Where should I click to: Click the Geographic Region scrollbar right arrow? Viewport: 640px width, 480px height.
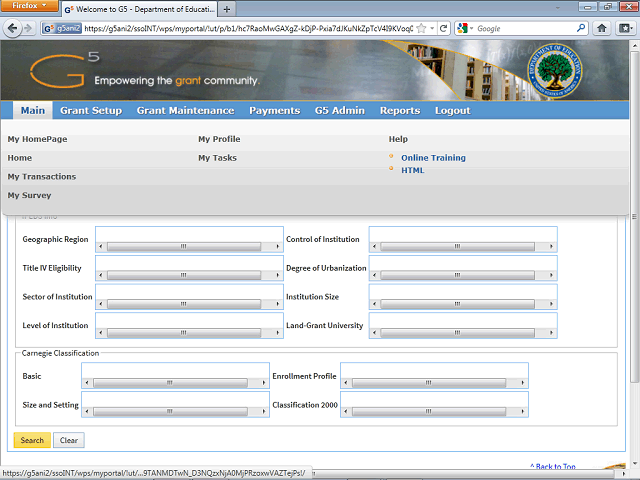click(x=278, y=247)
